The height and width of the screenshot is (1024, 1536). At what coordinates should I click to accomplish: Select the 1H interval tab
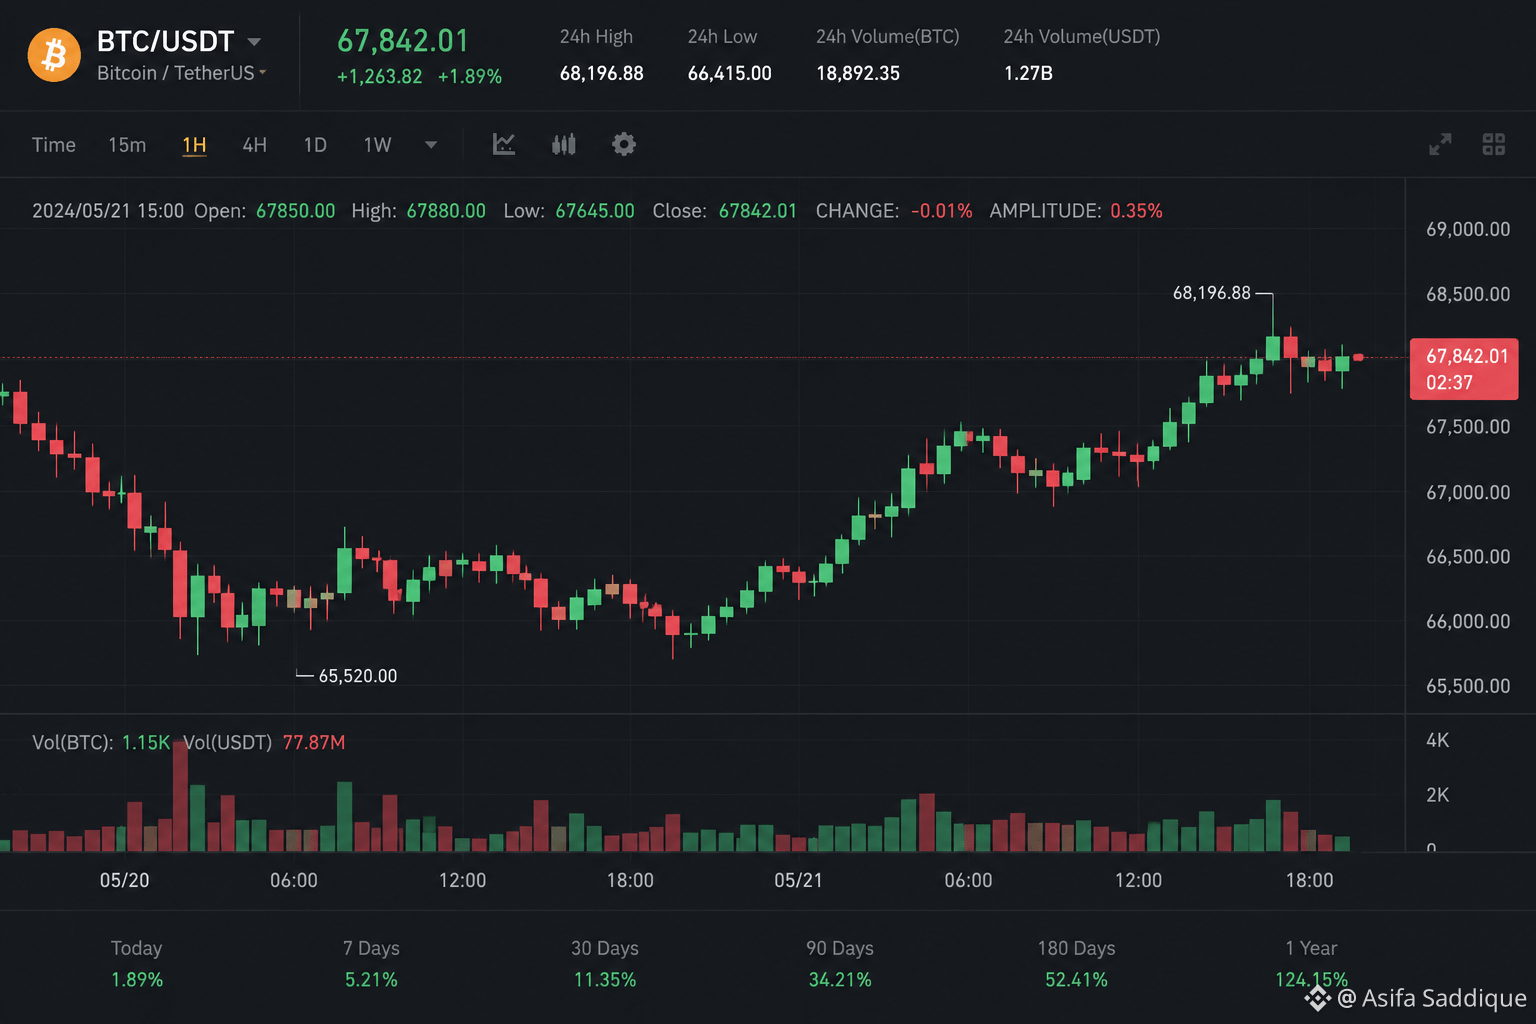coord(194,145)
